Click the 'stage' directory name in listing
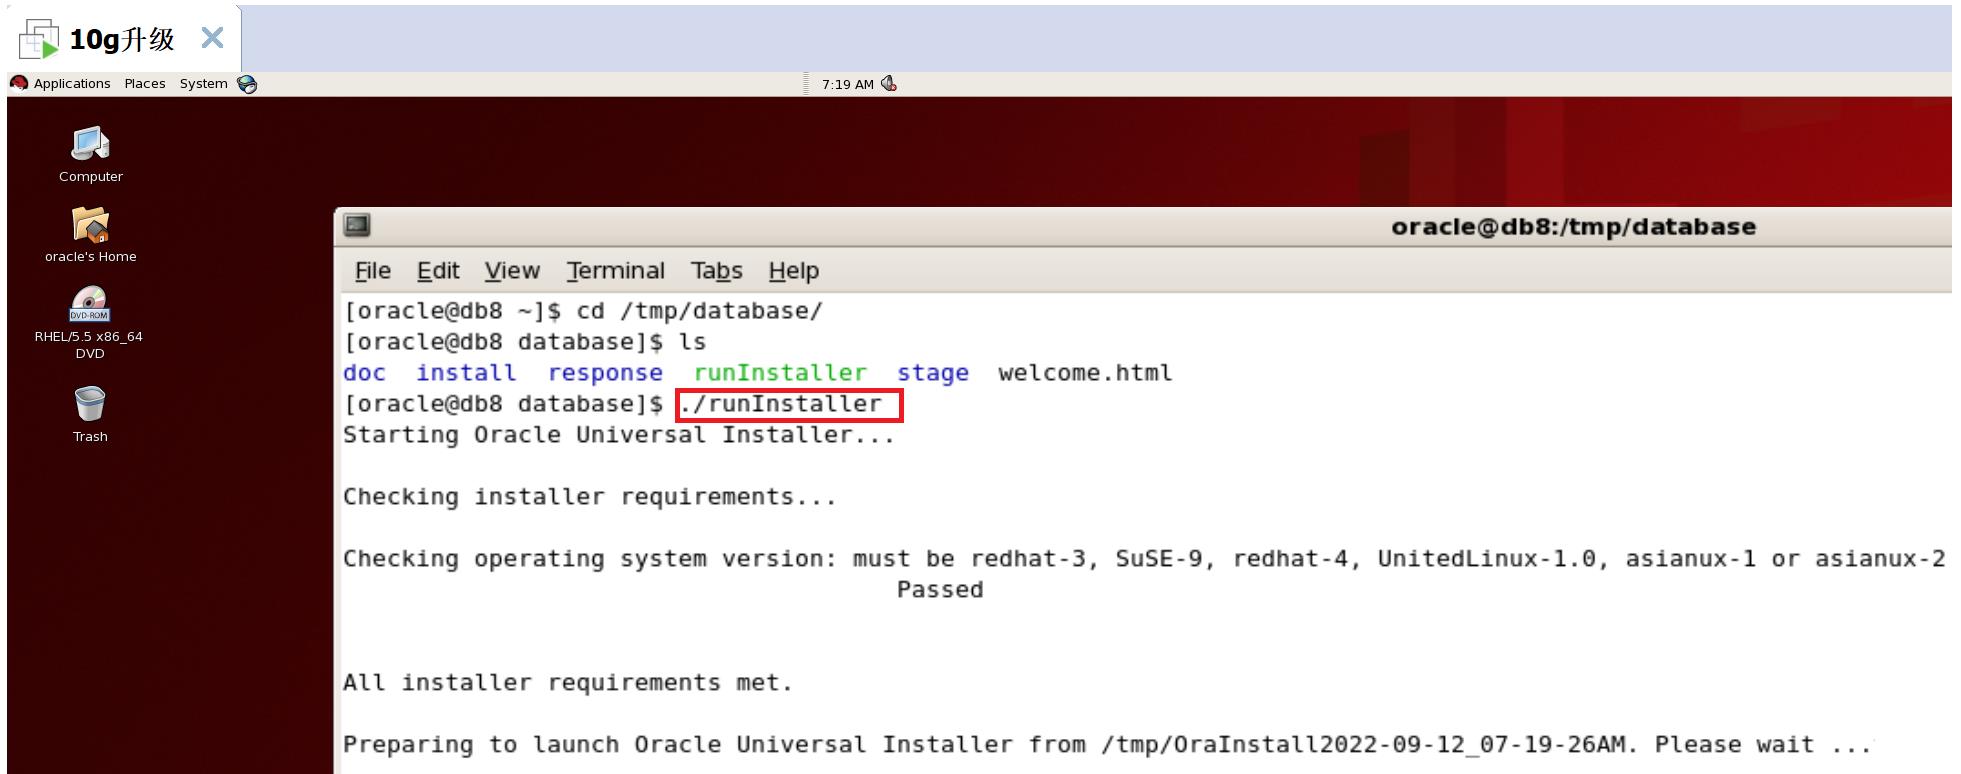Viewport: 1961px width, 774px height. click(x=932, y=373)
